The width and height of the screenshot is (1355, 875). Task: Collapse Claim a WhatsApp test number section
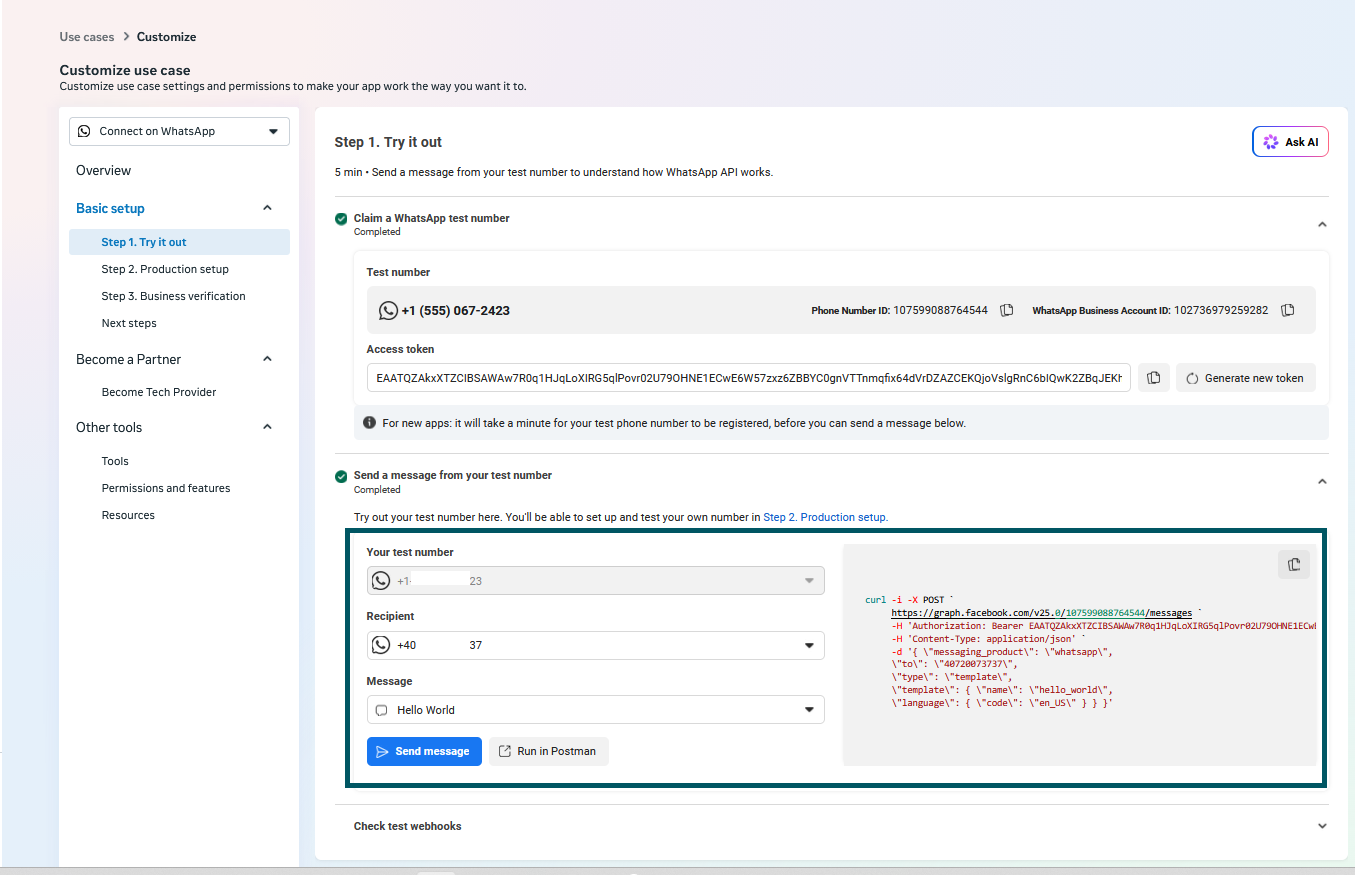[1322, 224]
